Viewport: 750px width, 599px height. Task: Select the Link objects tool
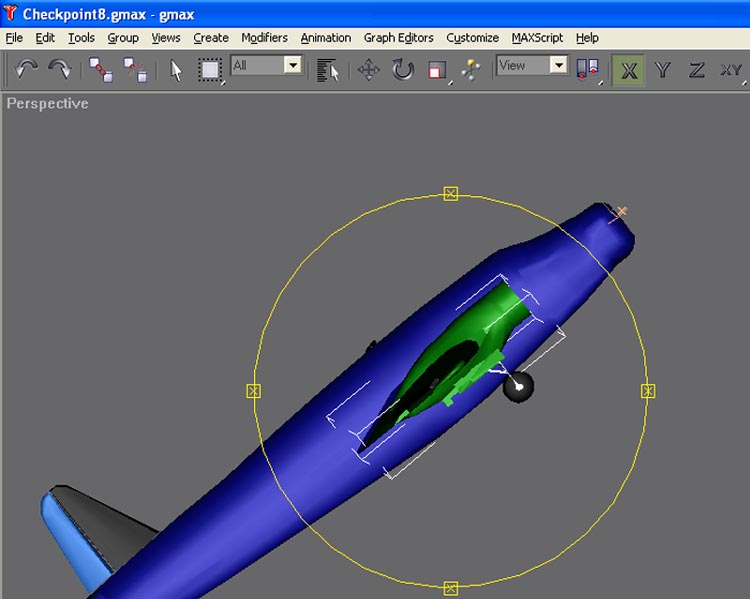pos(101,69)
